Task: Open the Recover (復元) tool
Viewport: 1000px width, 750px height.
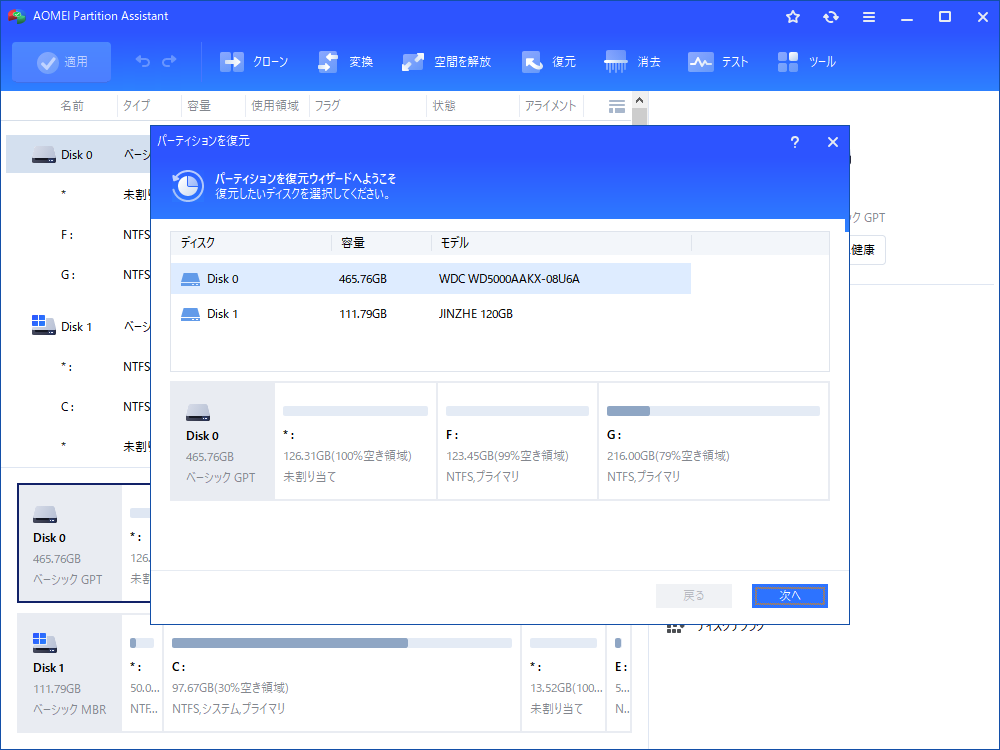Action: point(548,62)
